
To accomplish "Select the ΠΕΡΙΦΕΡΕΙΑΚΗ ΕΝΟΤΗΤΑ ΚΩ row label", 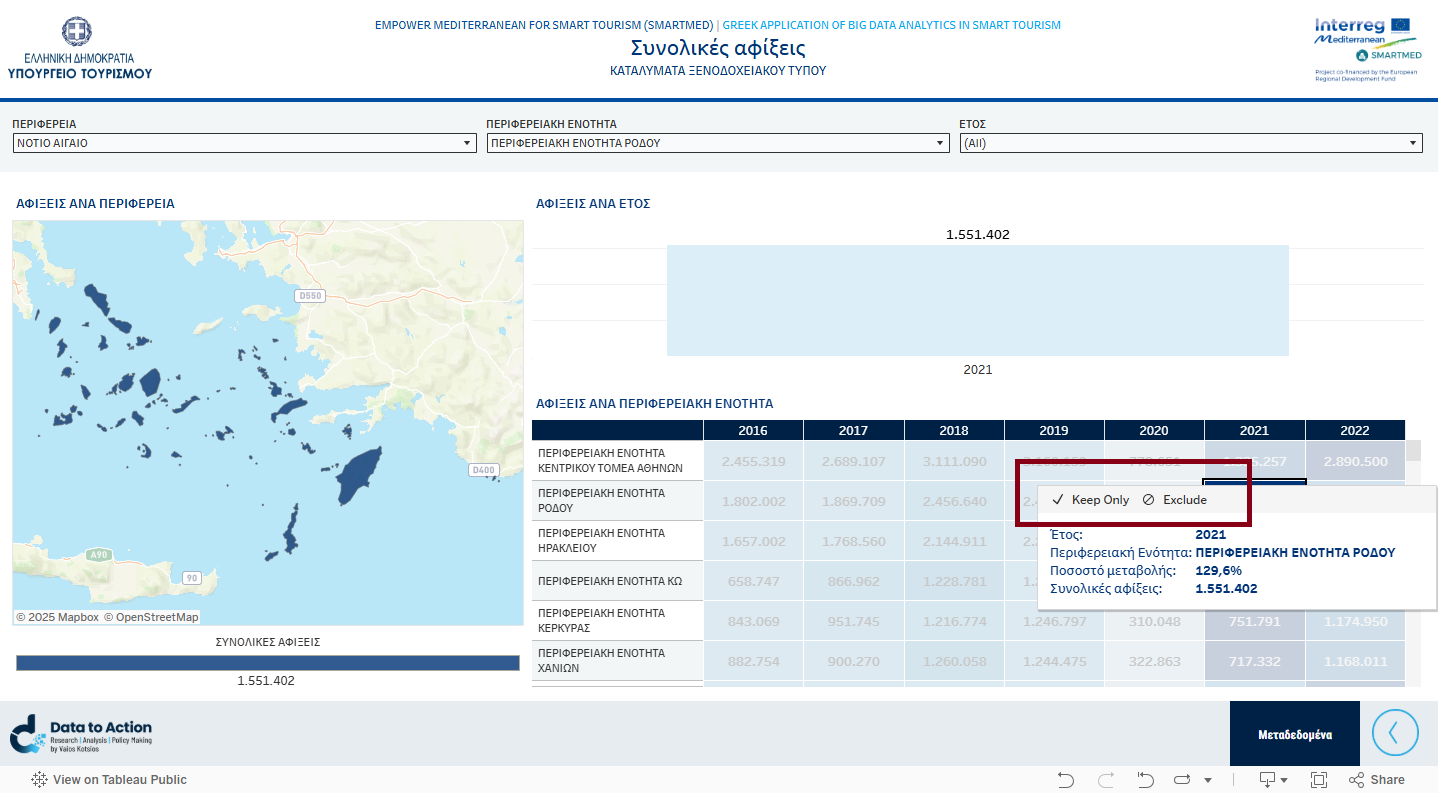I will 610,581.
